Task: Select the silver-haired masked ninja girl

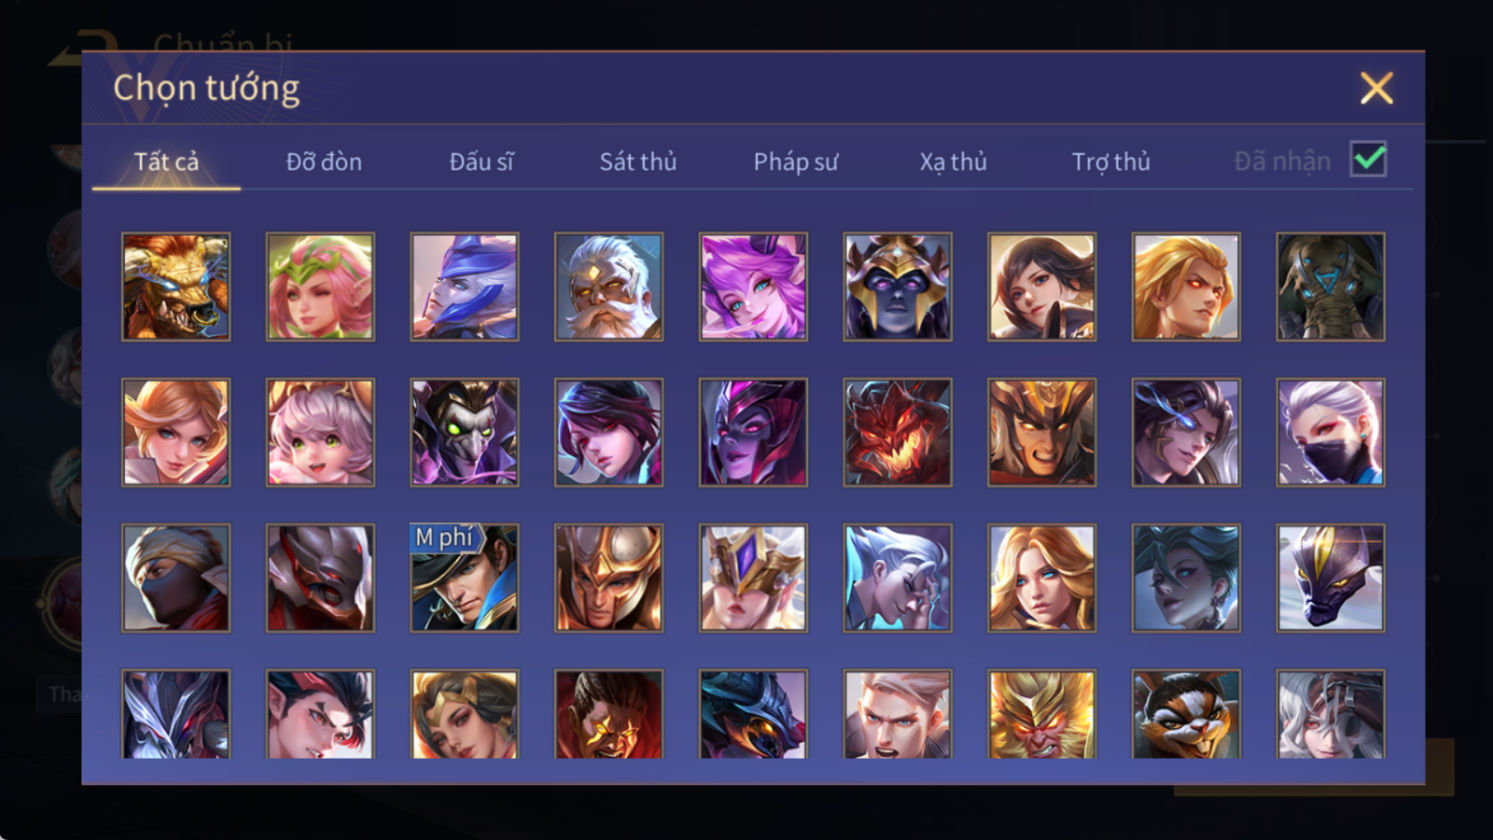Action: click(1331, 432)
